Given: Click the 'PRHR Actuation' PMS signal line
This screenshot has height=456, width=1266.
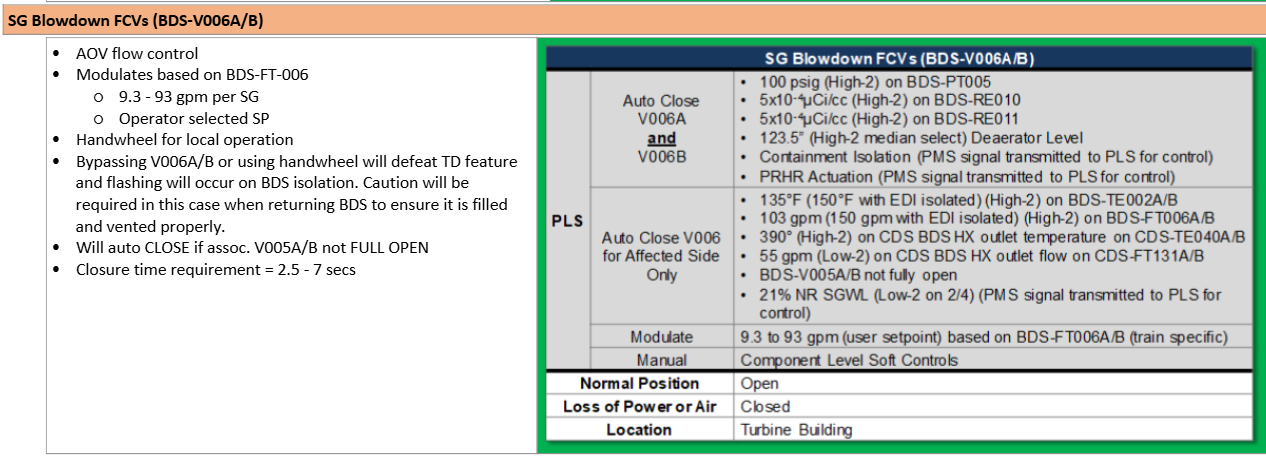Looking at the screenshot, I should pos(969,175).
